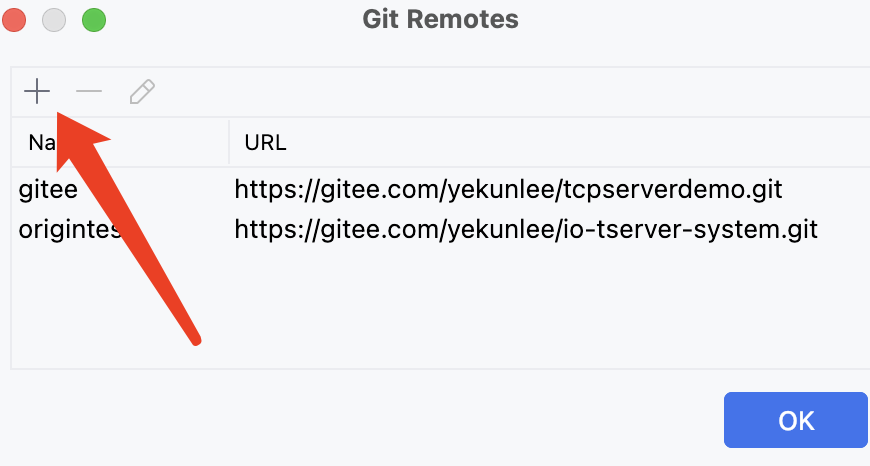
Task: Click the red arrow's pointed head
Action: coord(62,118)
